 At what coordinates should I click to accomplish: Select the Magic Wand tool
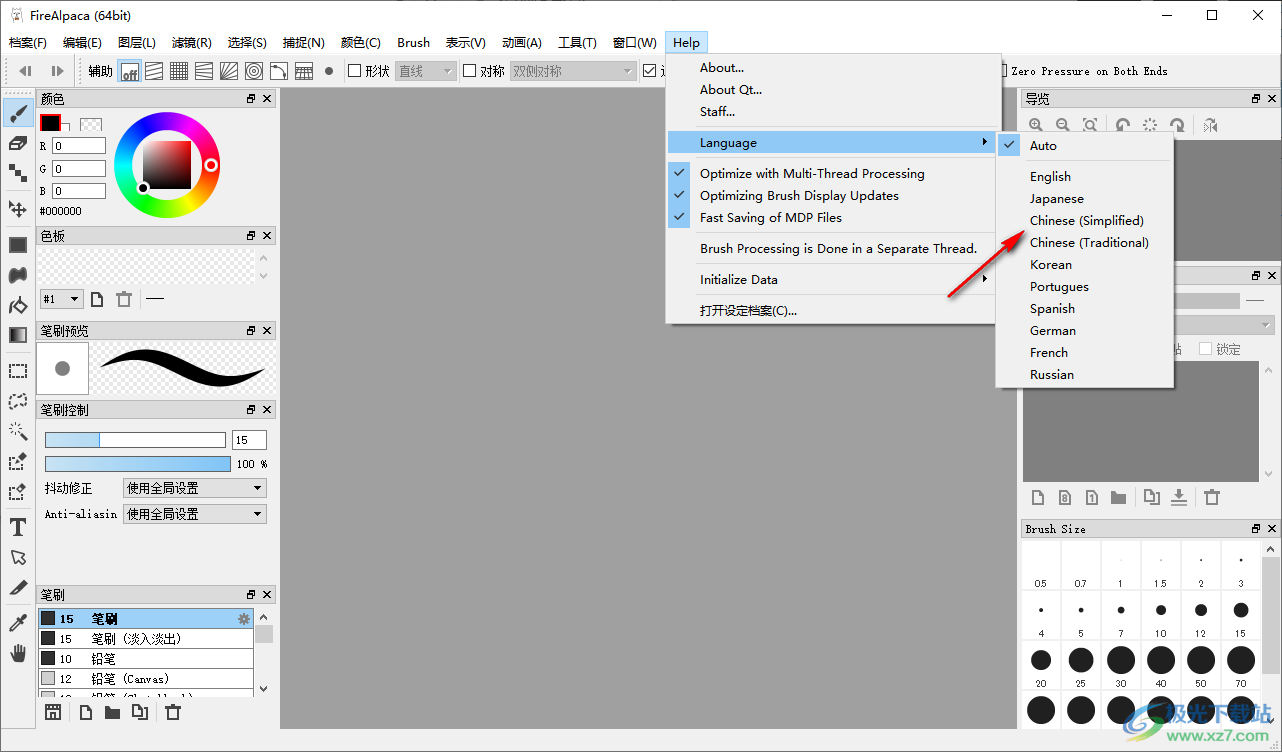coord(18,431)
